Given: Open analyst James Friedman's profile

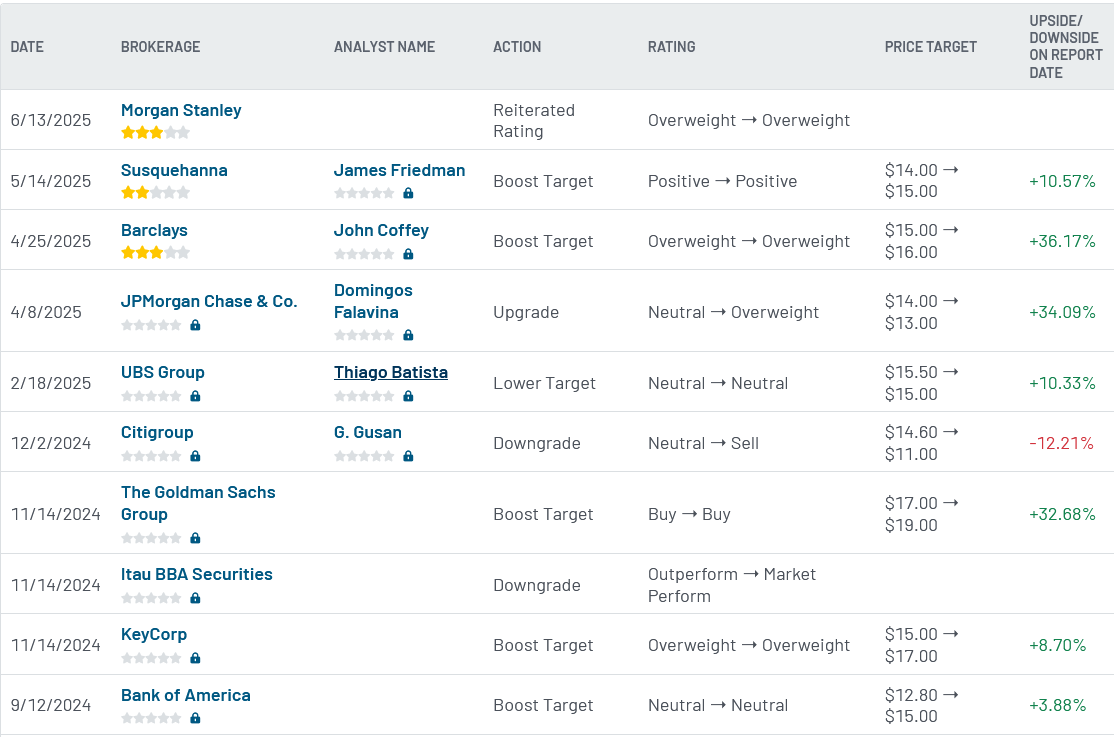Looking at the screenshot, I should [x=399, y=171].
